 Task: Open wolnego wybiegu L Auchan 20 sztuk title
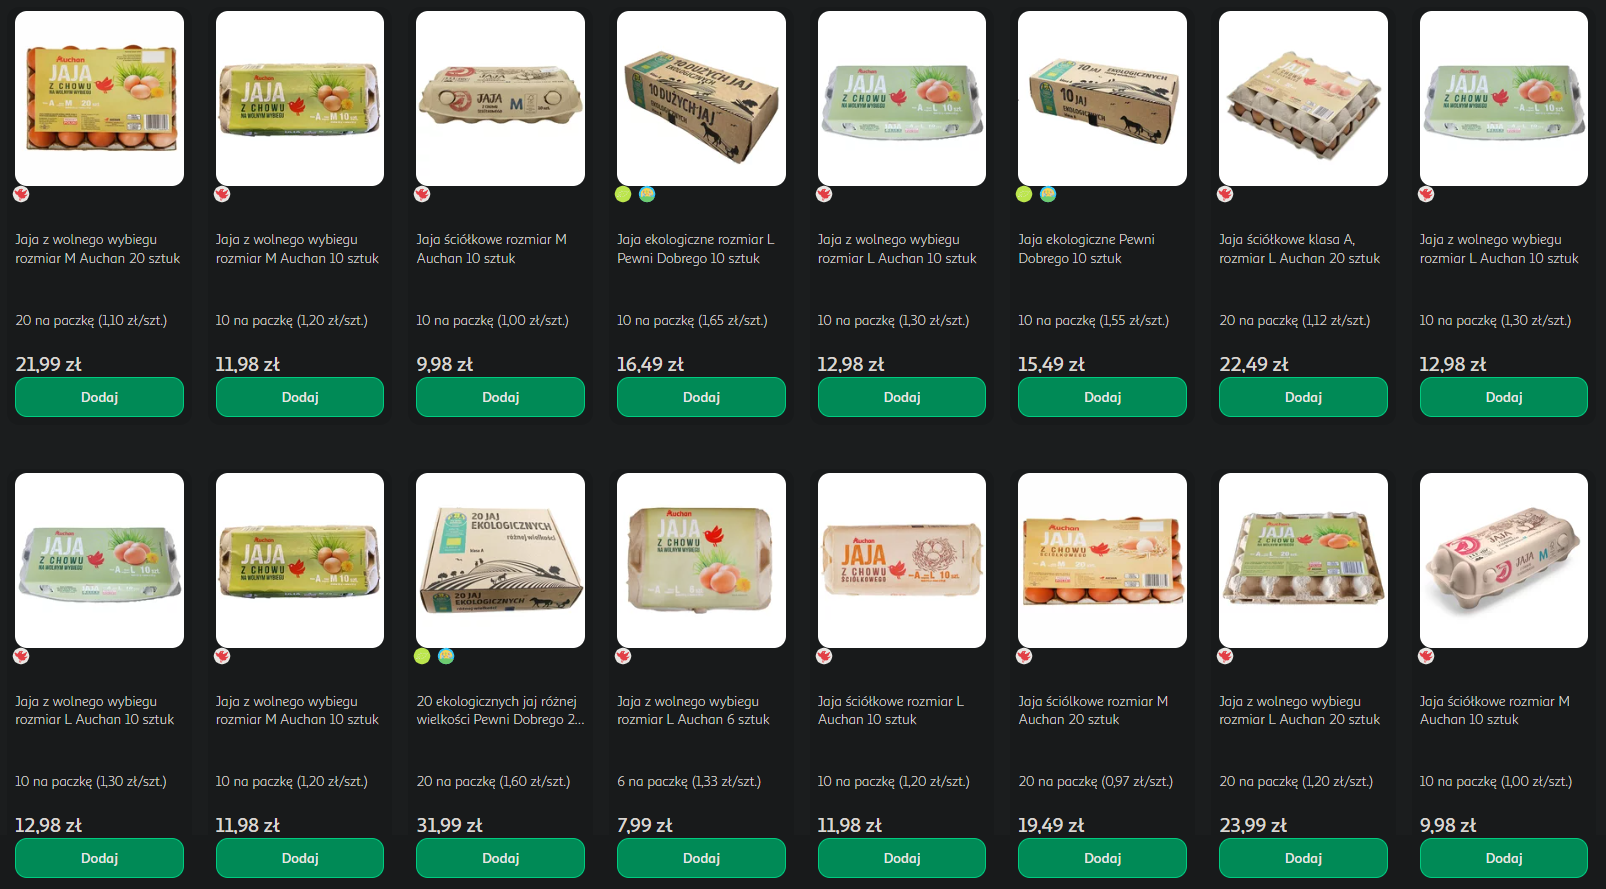point(1299,710)
